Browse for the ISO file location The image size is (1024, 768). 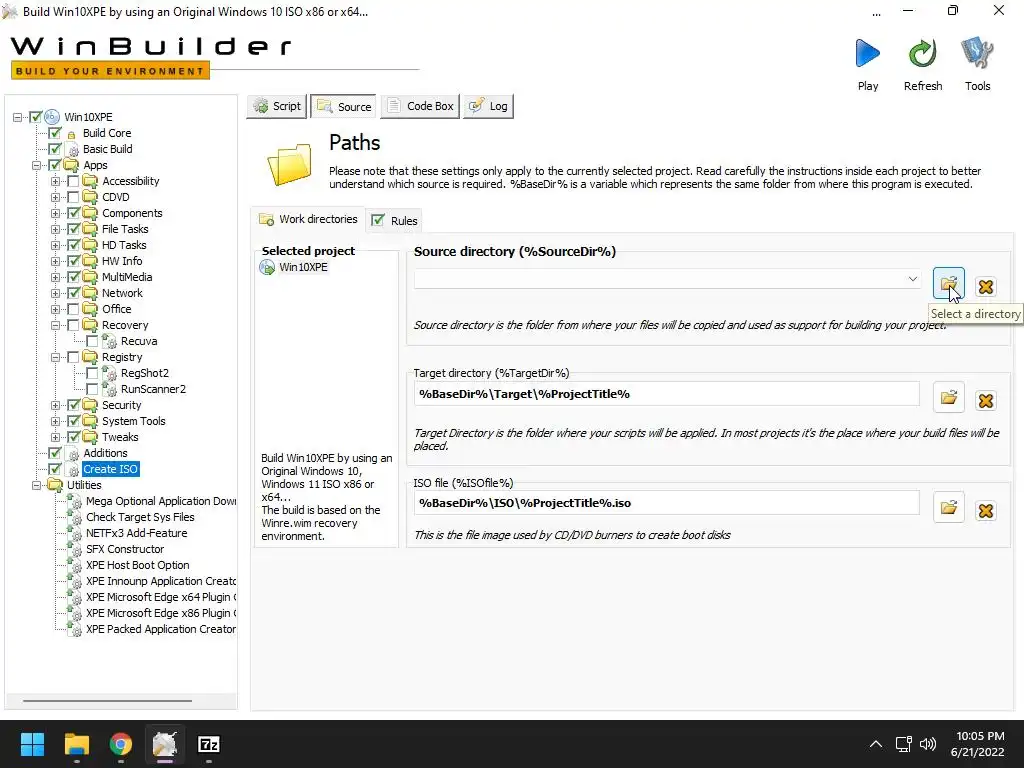948,507
